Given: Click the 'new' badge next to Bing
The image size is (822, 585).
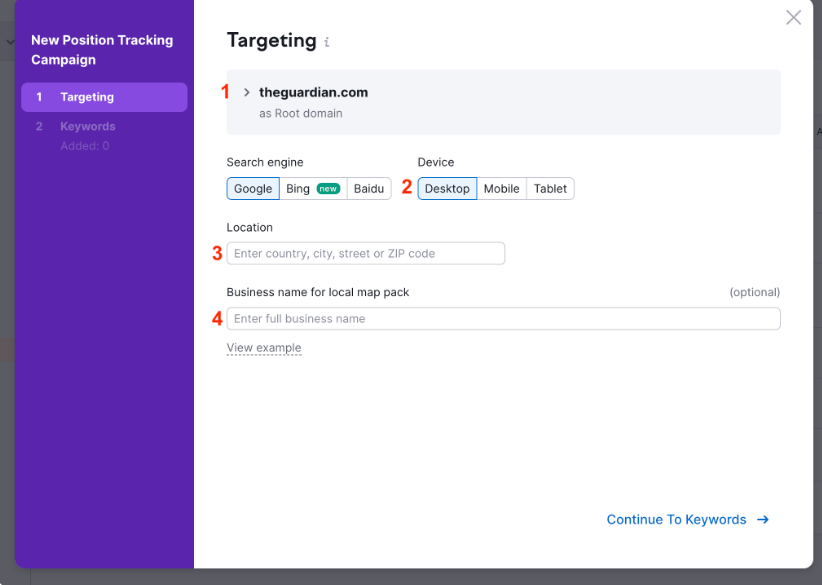Looking at the screenshot, I should [328, 189].
